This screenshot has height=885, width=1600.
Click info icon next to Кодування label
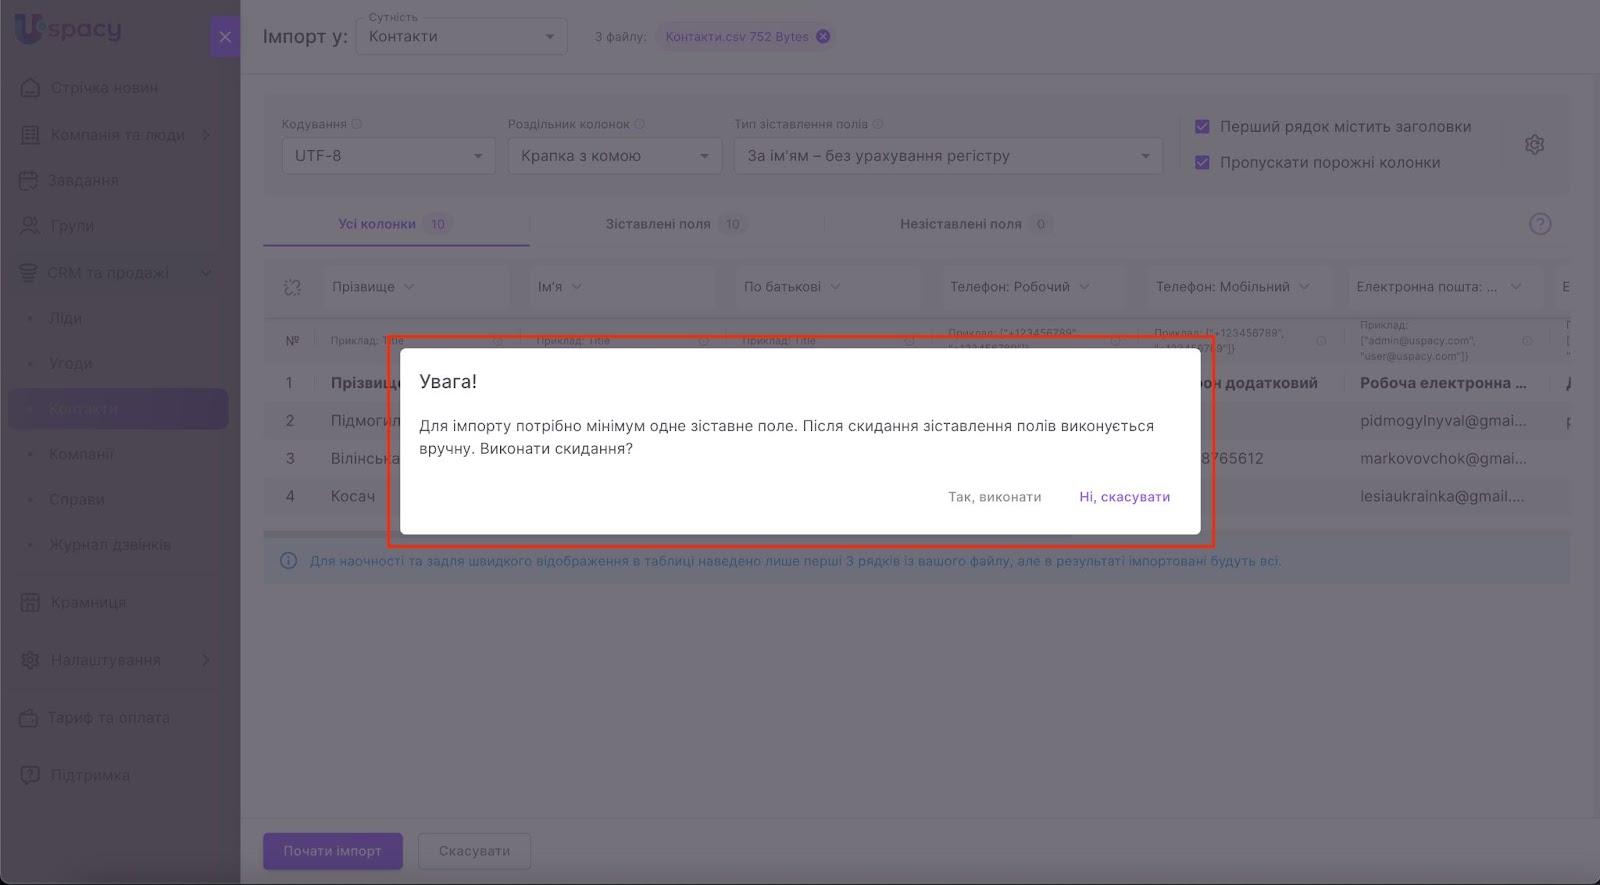(357, 124)
